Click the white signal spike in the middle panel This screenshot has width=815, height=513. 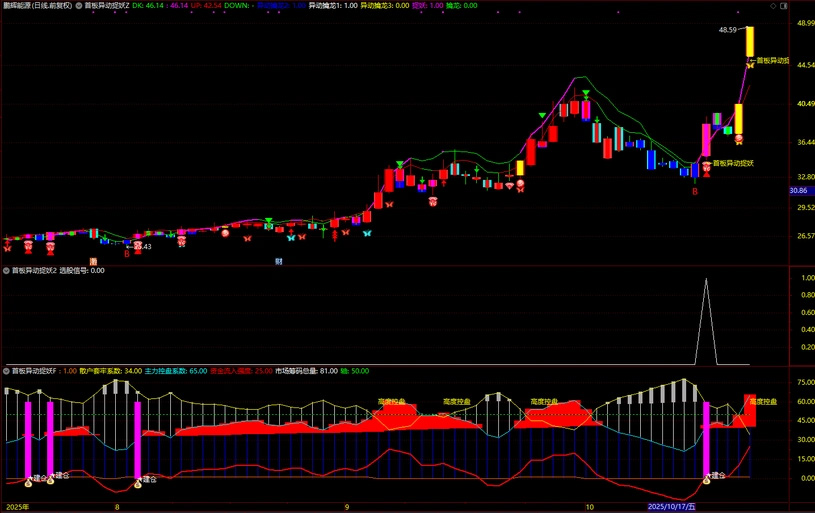707,300
